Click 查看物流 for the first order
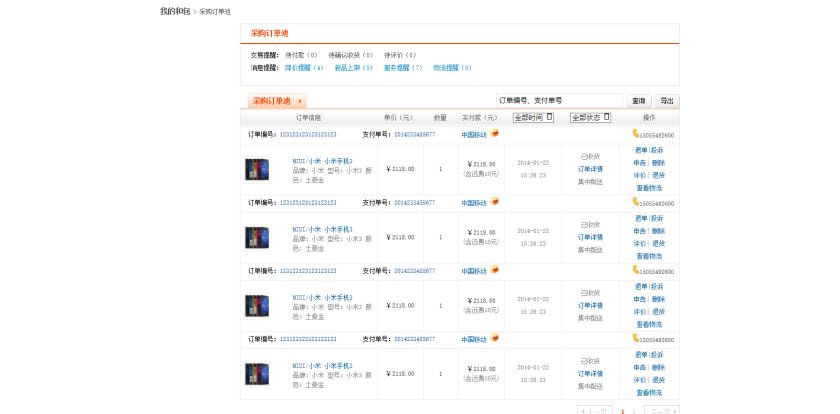 649,188
